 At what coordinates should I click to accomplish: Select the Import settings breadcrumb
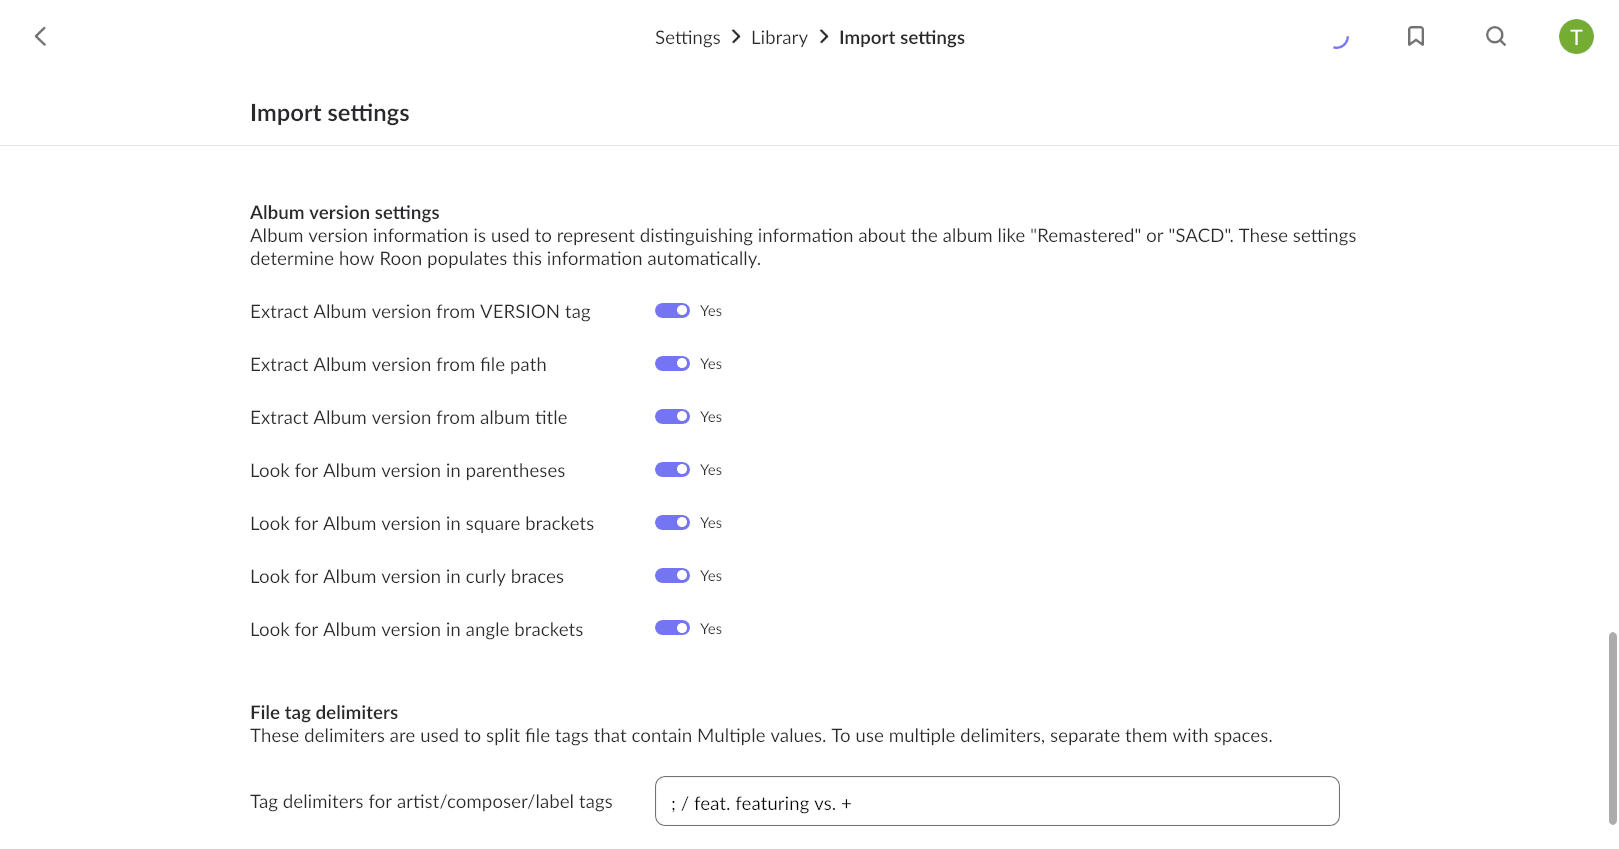point(902,38)
